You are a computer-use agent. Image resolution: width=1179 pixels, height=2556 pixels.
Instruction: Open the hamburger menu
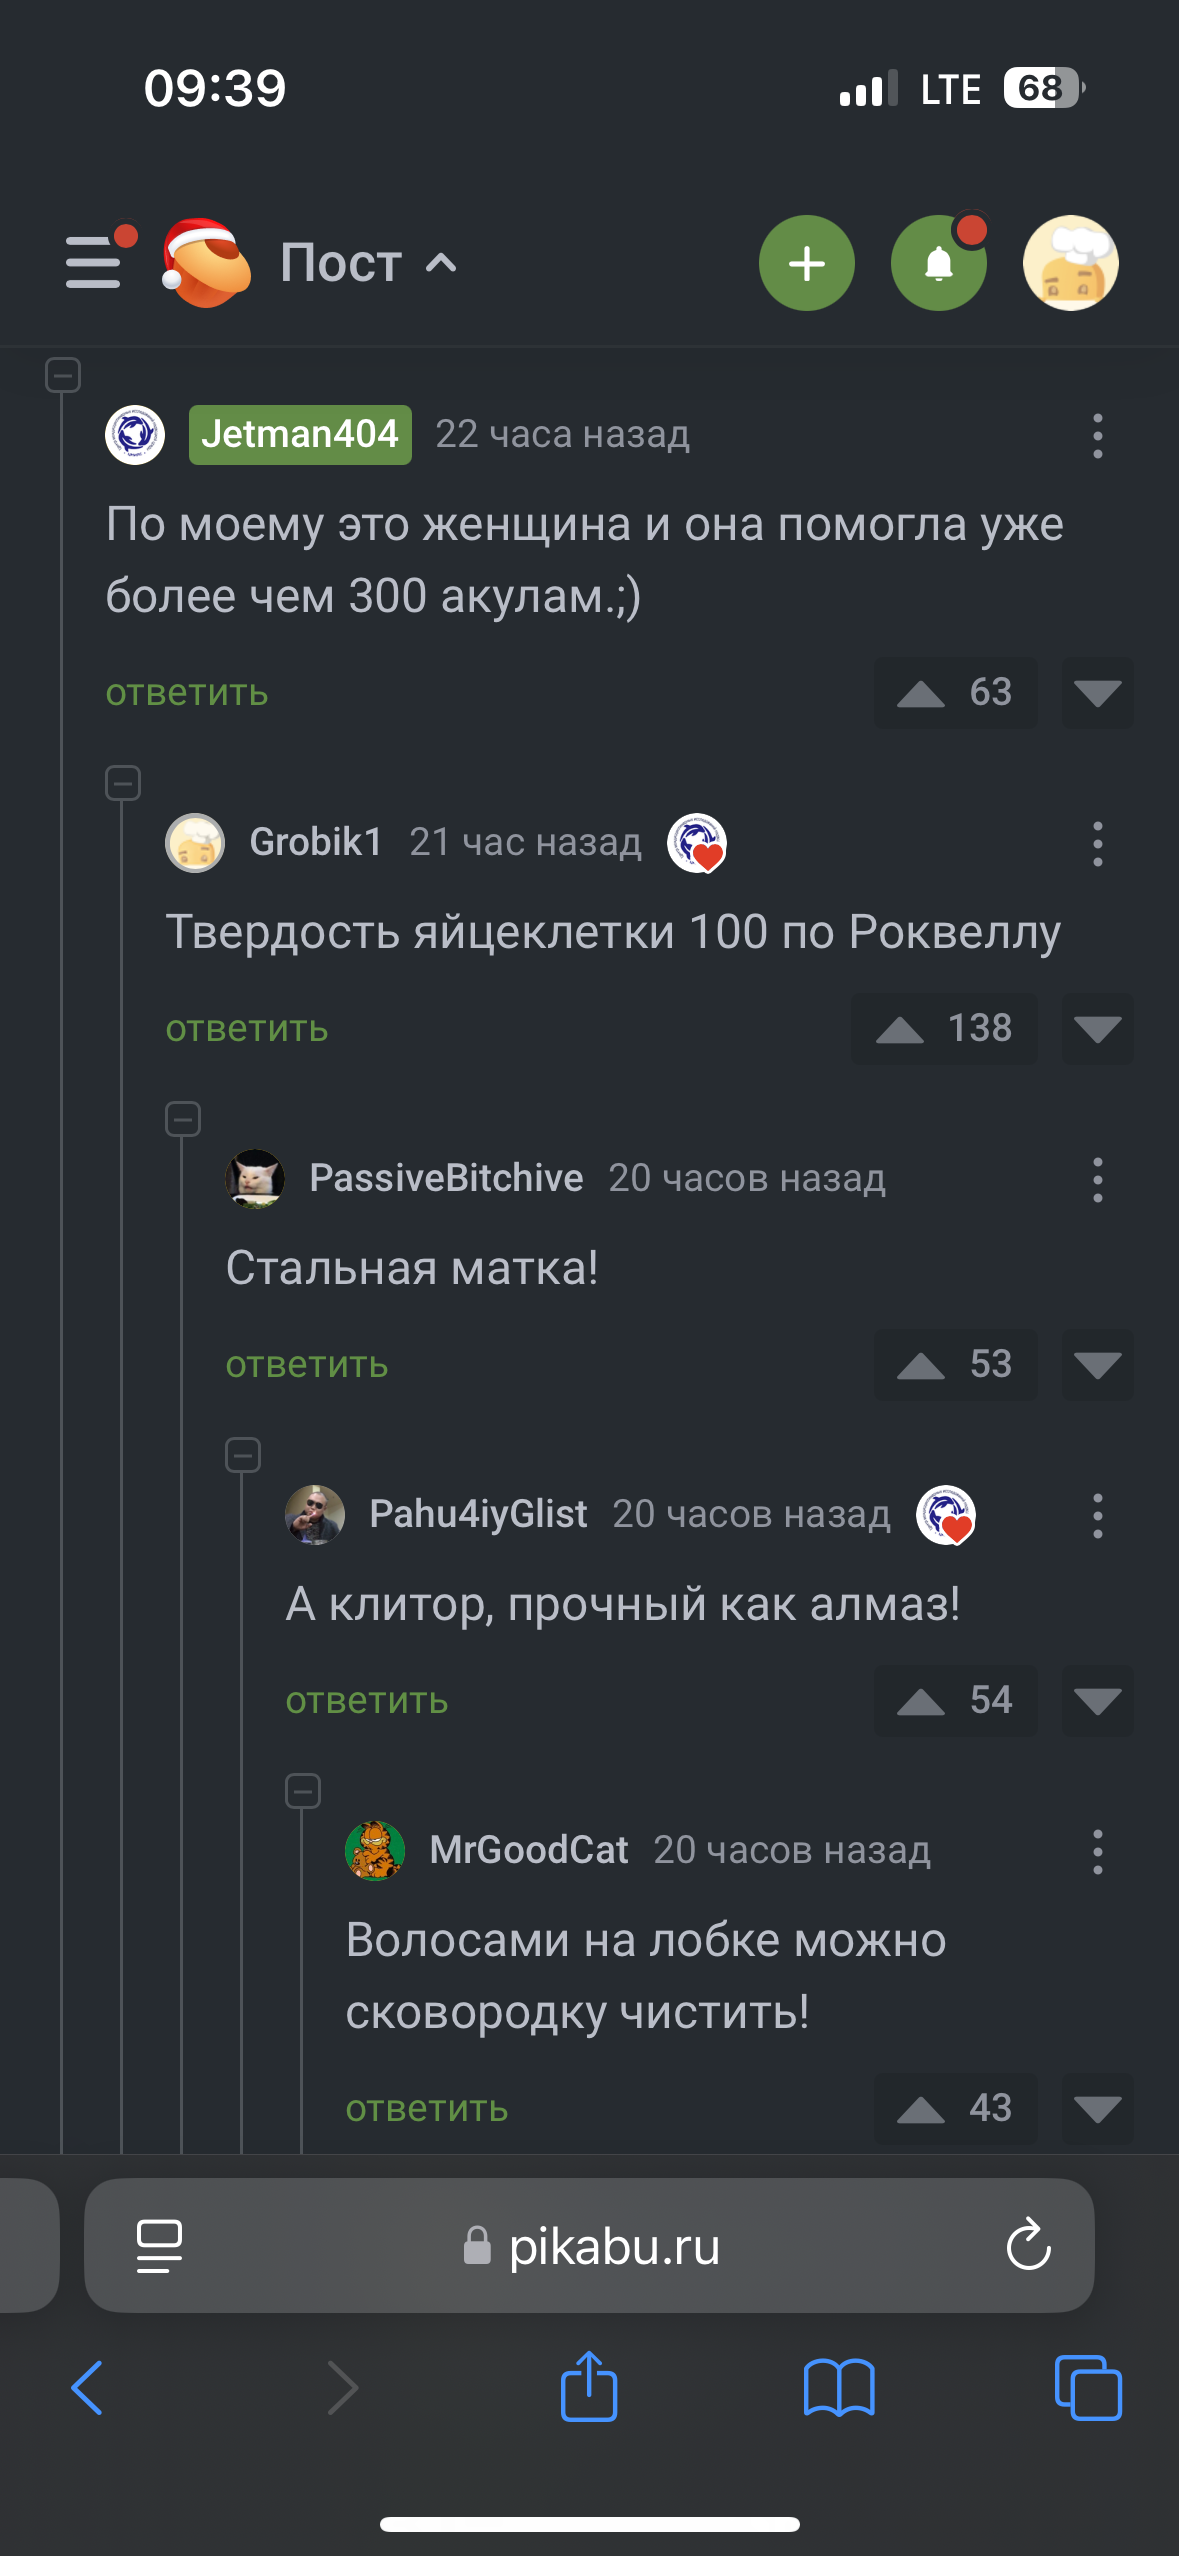pyautogui.click(x=94, y=262)
